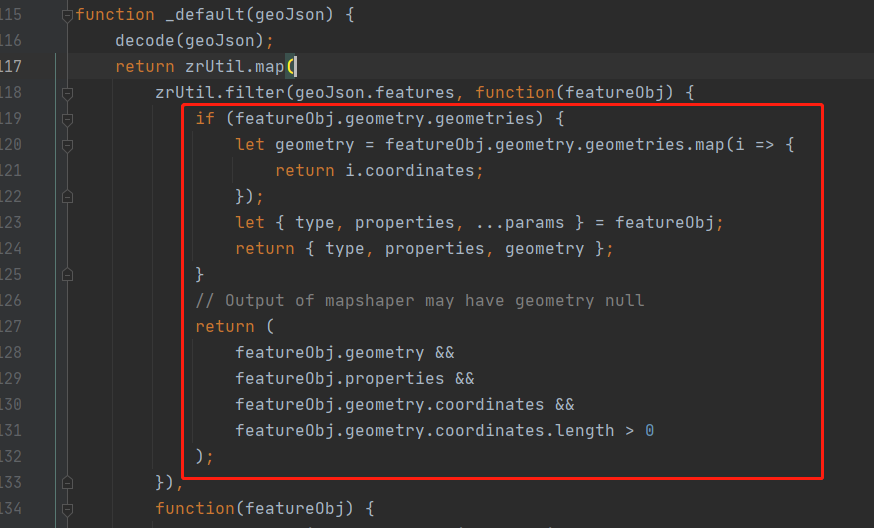Screen dimensions: 874x528
Task: Click 'featureObj.geometry.geometries' in the if condition
Action: click(x=384, y=118)
